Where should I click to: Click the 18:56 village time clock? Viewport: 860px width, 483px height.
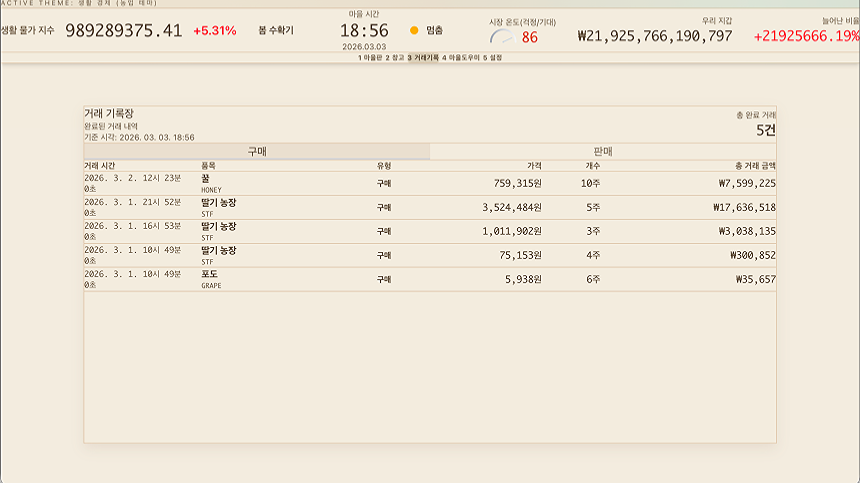(x=364, y=31)
